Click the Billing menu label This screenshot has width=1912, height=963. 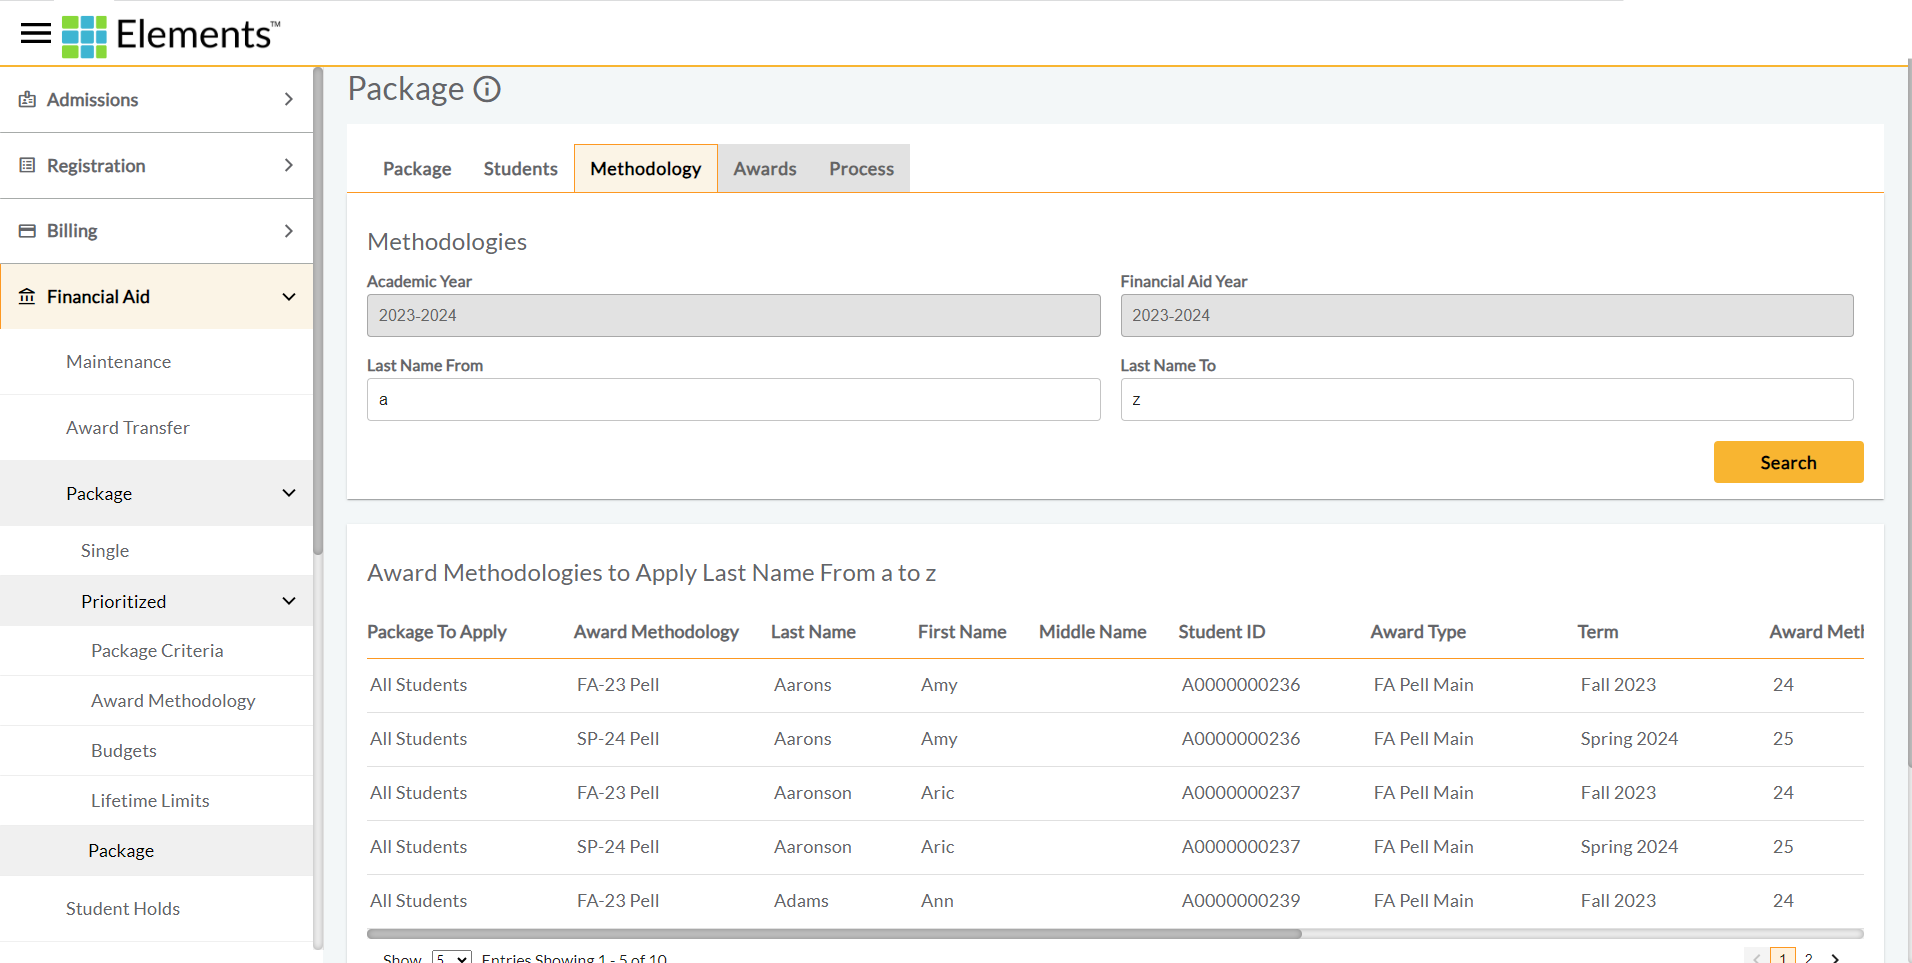pyautogui.click(x=72, y=231)
